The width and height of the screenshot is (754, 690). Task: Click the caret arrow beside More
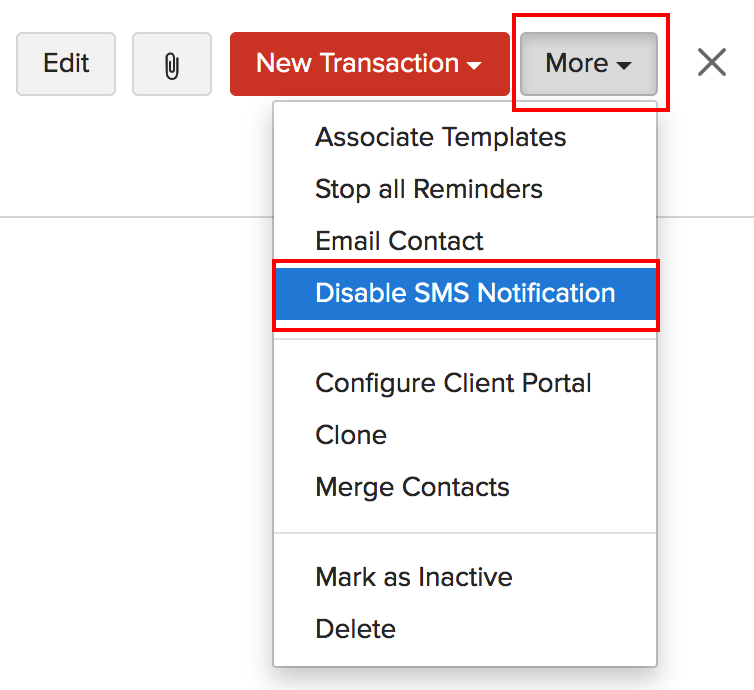point(624,66)
